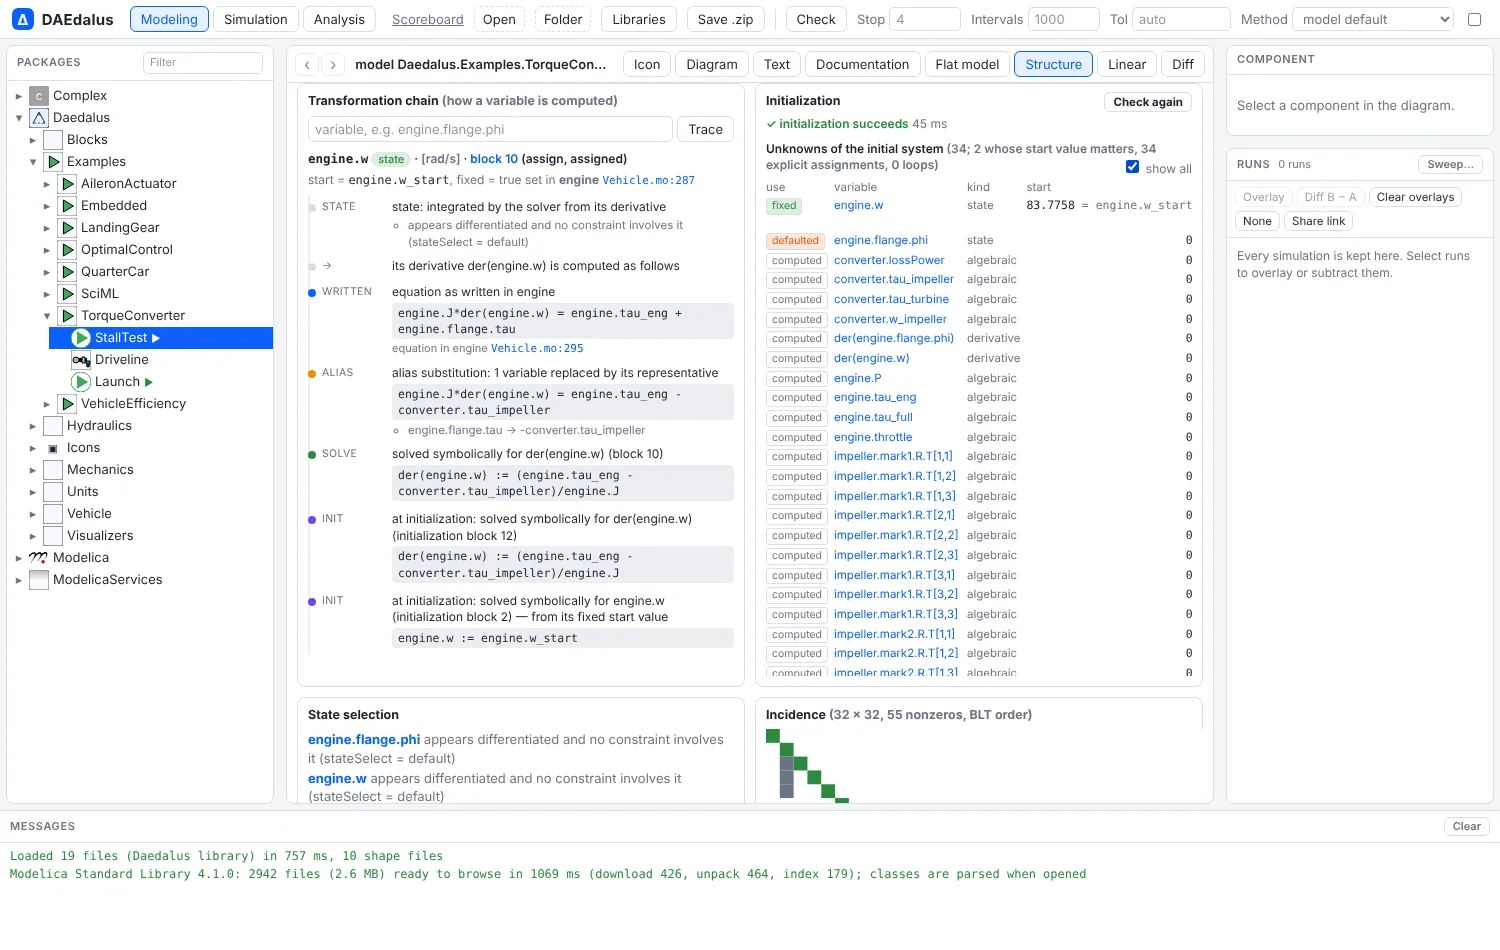Screen dimensions: 1500x950
Task: Click the Sweep… button
Action: tap(1450, 165)
